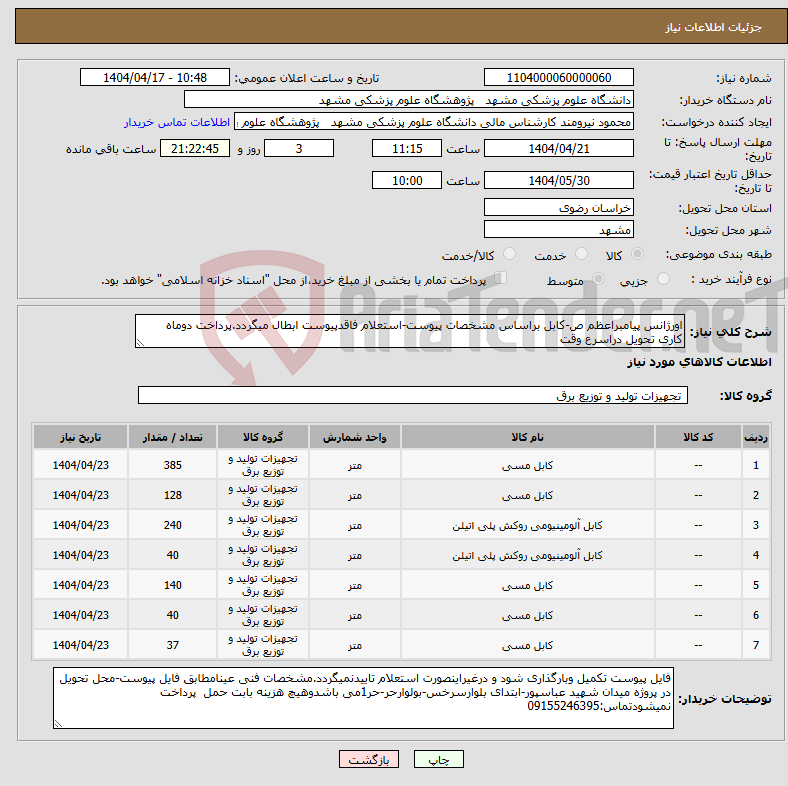This screenshot has height=786, width=788.
Task: Click the description textarea resize handle
Action: [140, 343]
